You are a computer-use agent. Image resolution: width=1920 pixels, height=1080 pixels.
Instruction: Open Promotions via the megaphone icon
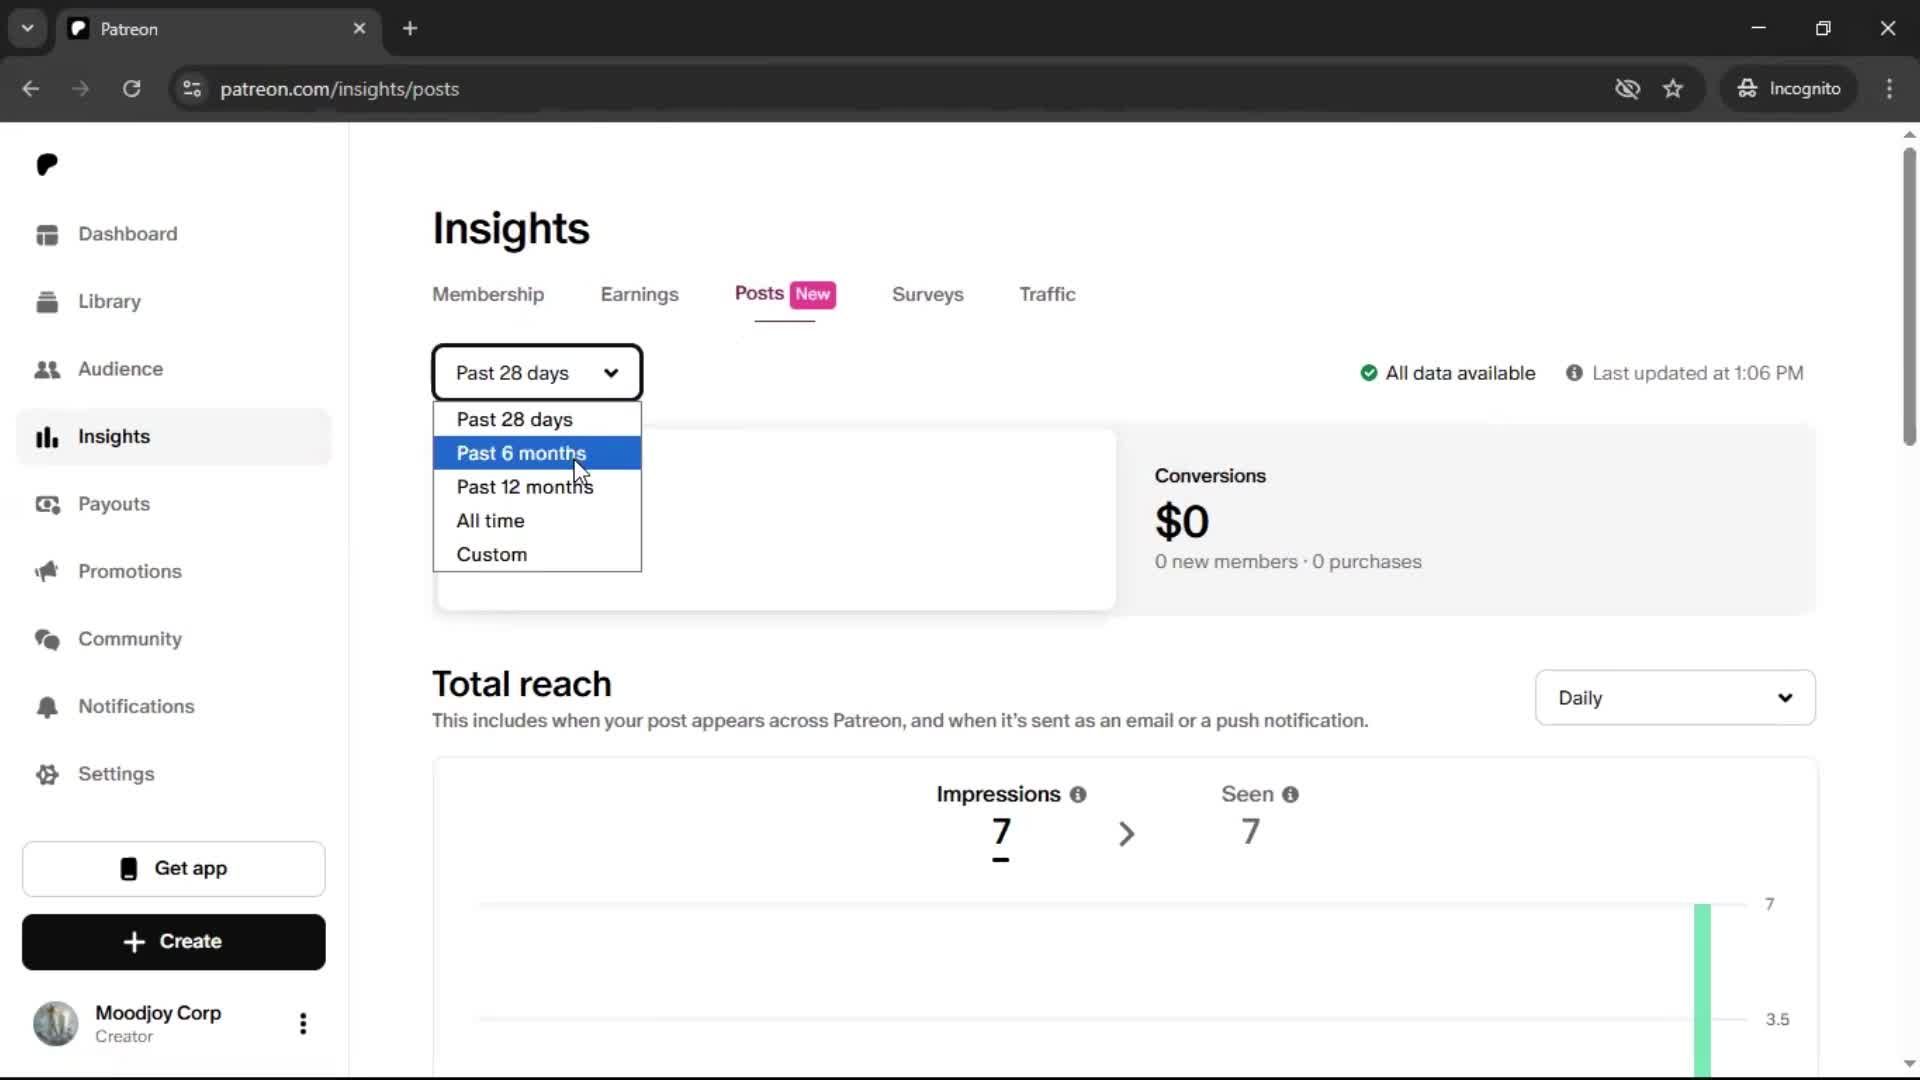click(x=47, y=572)
